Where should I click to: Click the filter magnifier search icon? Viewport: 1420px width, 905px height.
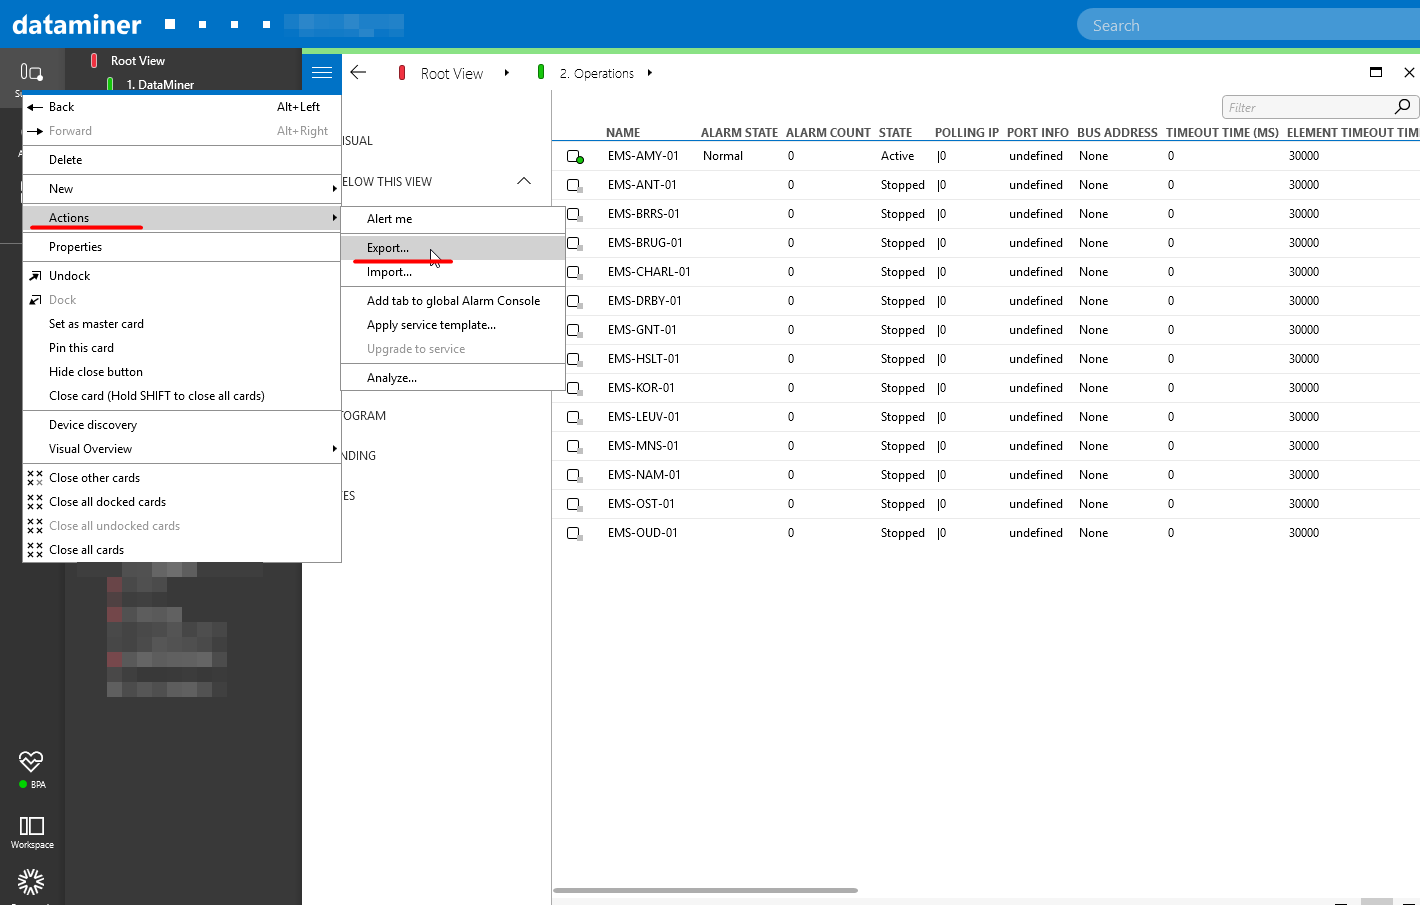click(x=1402, y=107)
